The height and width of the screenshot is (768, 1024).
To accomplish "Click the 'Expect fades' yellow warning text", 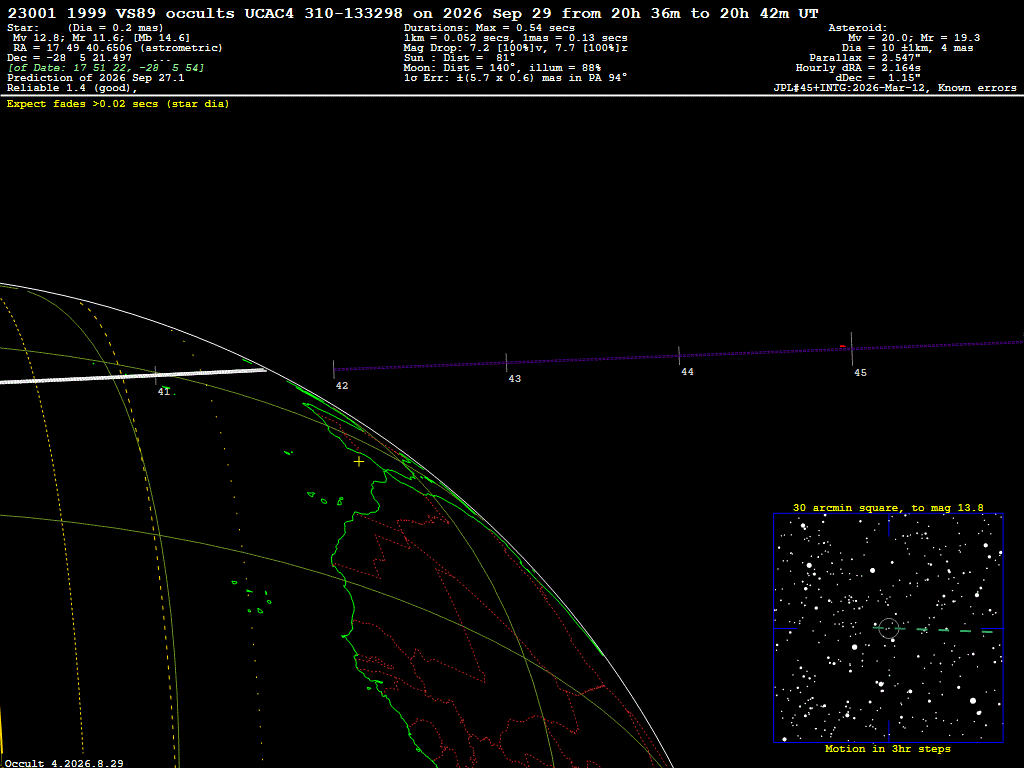I will (118, 104).
